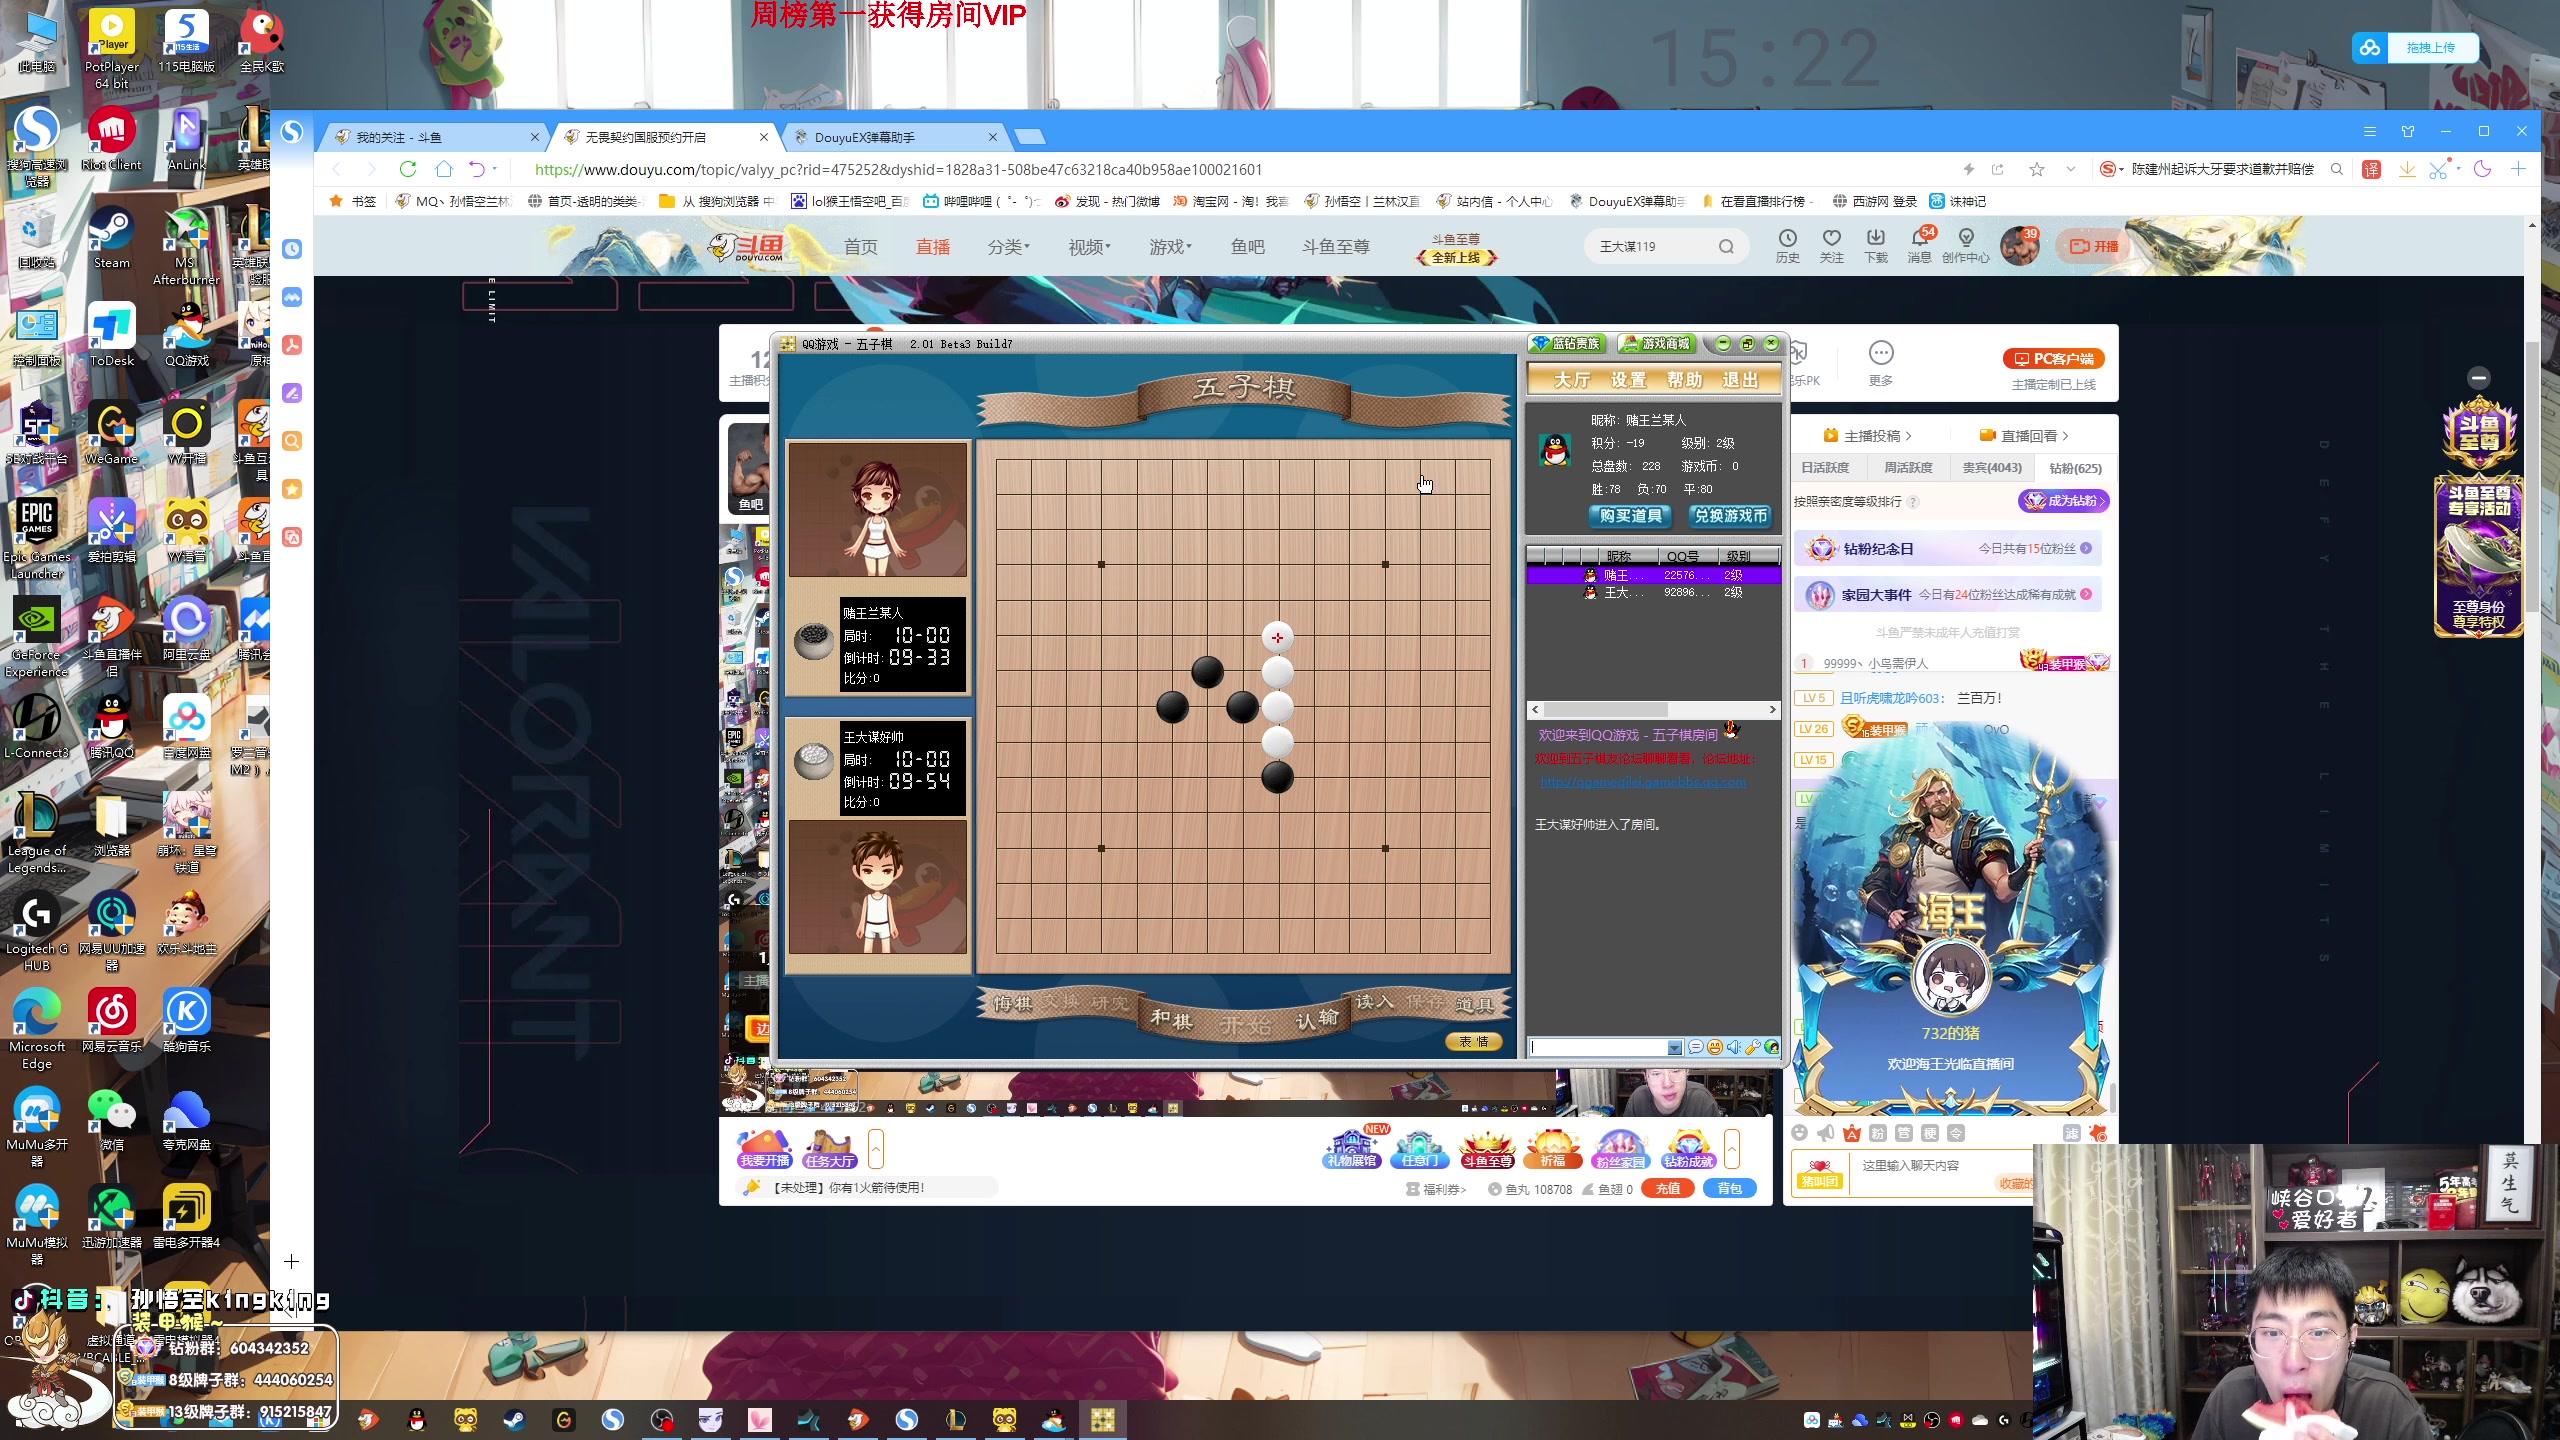Open the 钻粉纪念日 row arrow
Screen dimensions: 2560x1440
coord(2086,549)
